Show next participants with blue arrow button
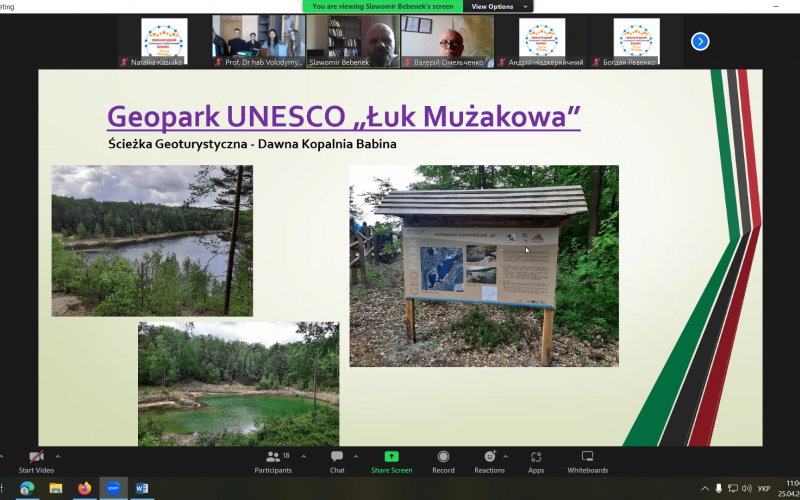This screenshot has width=800, height=500. tap(700, 41)
